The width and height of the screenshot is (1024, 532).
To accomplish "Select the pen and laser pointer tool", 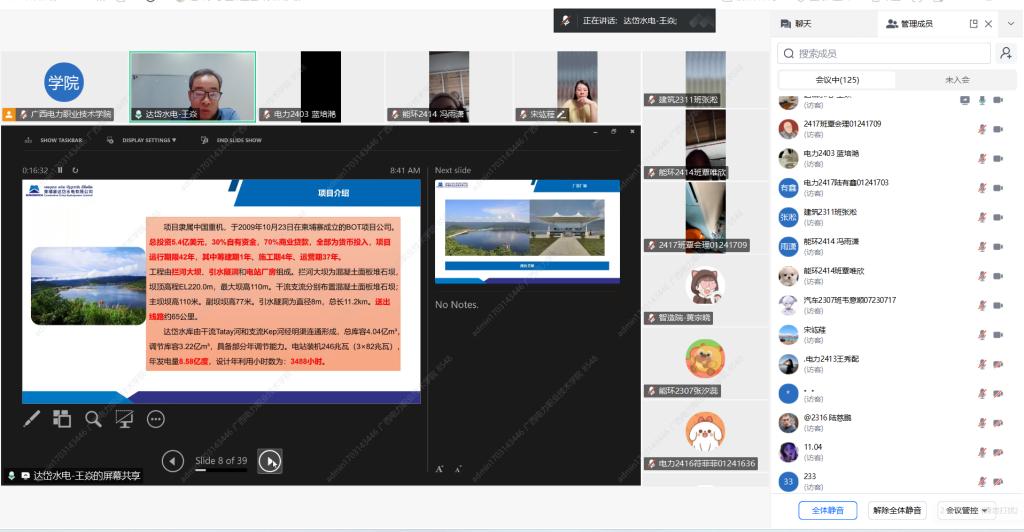I will (31, 419).
